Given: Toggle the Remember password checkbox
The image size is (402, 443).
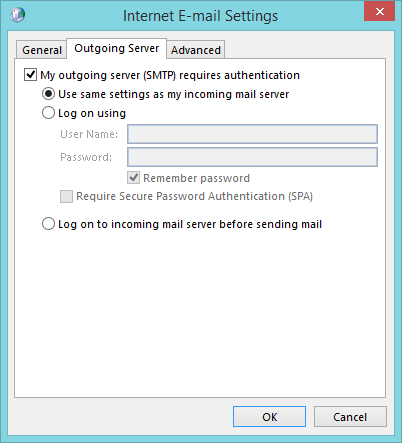Looking at the screenshot, I should 133,178.
